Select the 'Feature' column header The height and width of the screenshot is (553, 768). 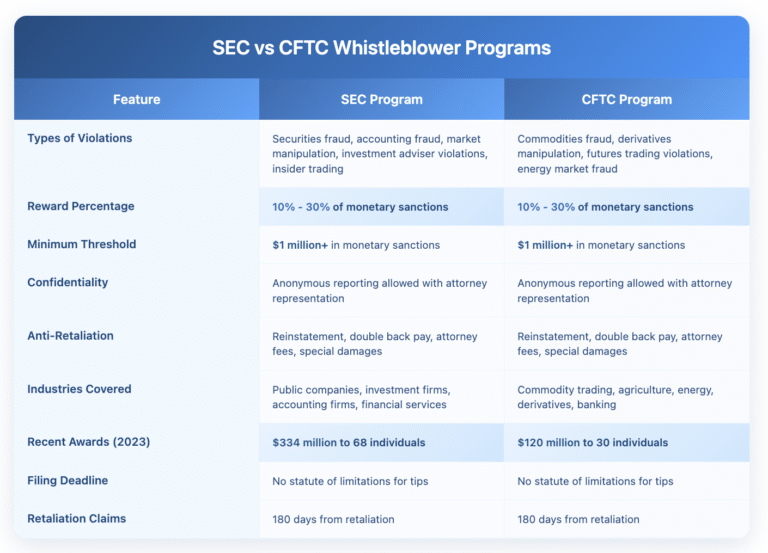point(136,100)
